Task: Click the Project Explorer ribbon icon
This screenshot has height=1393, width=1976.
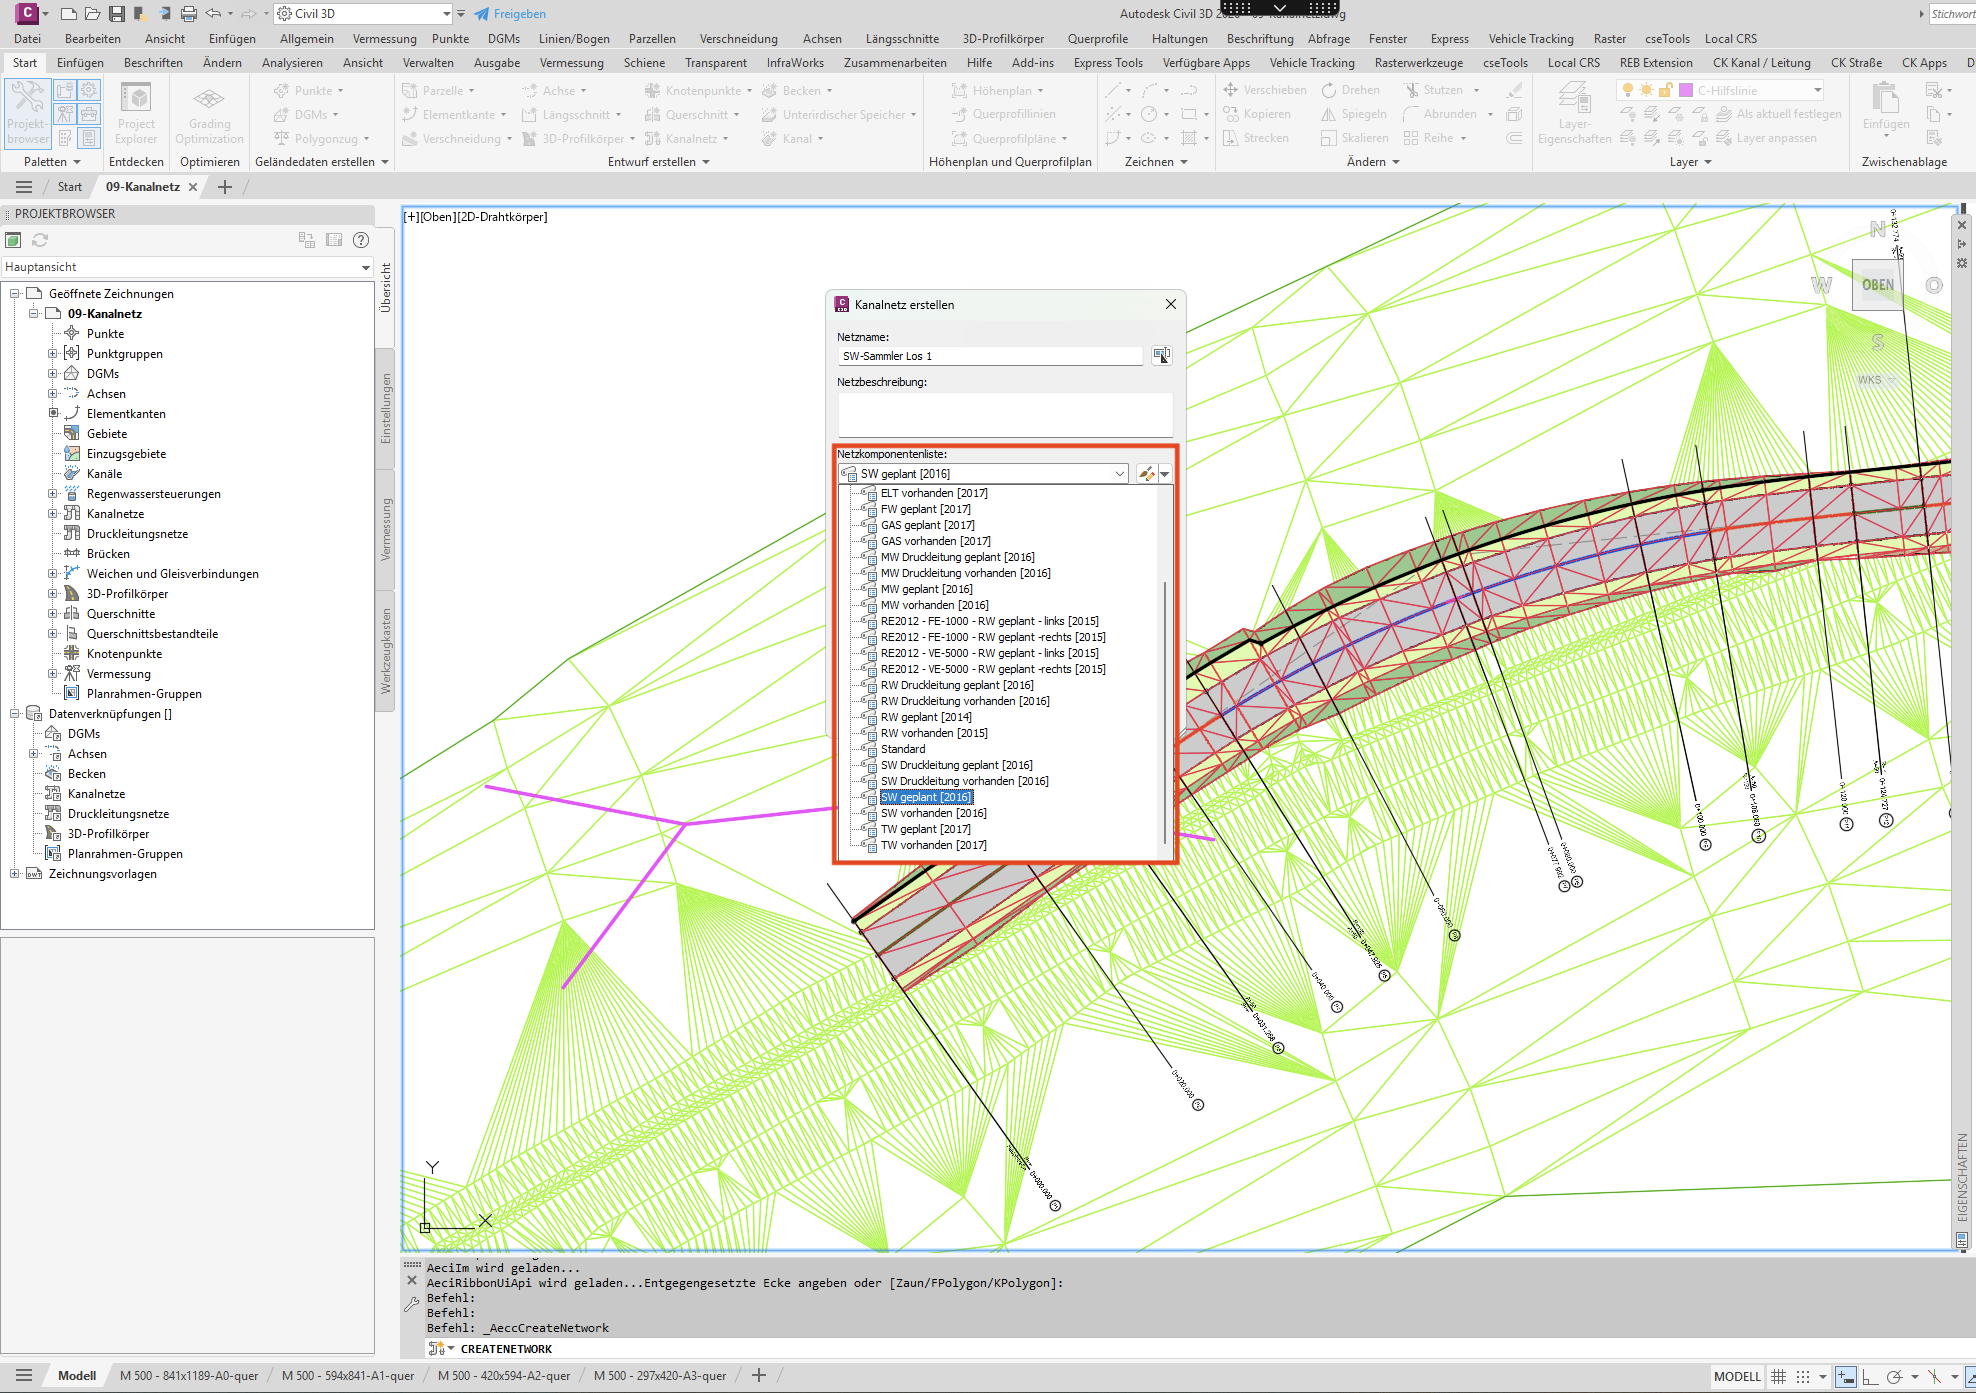Action: click(136, 112)
